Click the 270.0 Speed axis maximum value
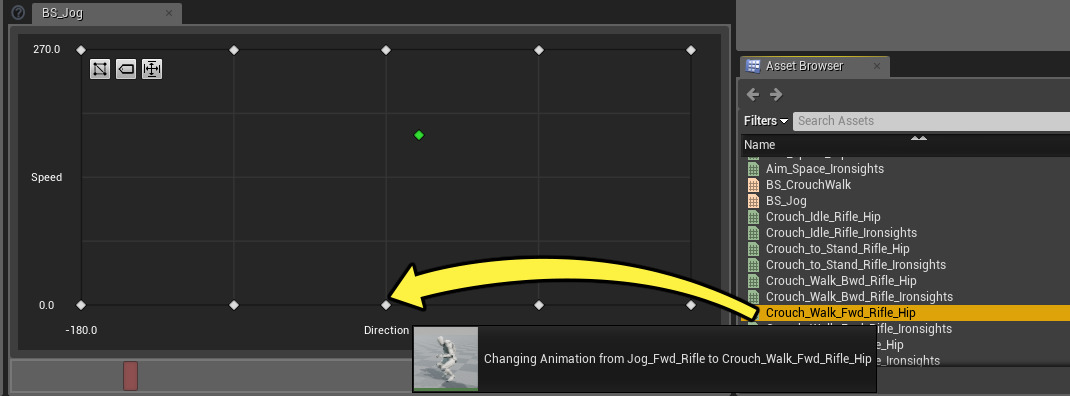This screenshot has height=396, width=1070. (x=47, y=50)
